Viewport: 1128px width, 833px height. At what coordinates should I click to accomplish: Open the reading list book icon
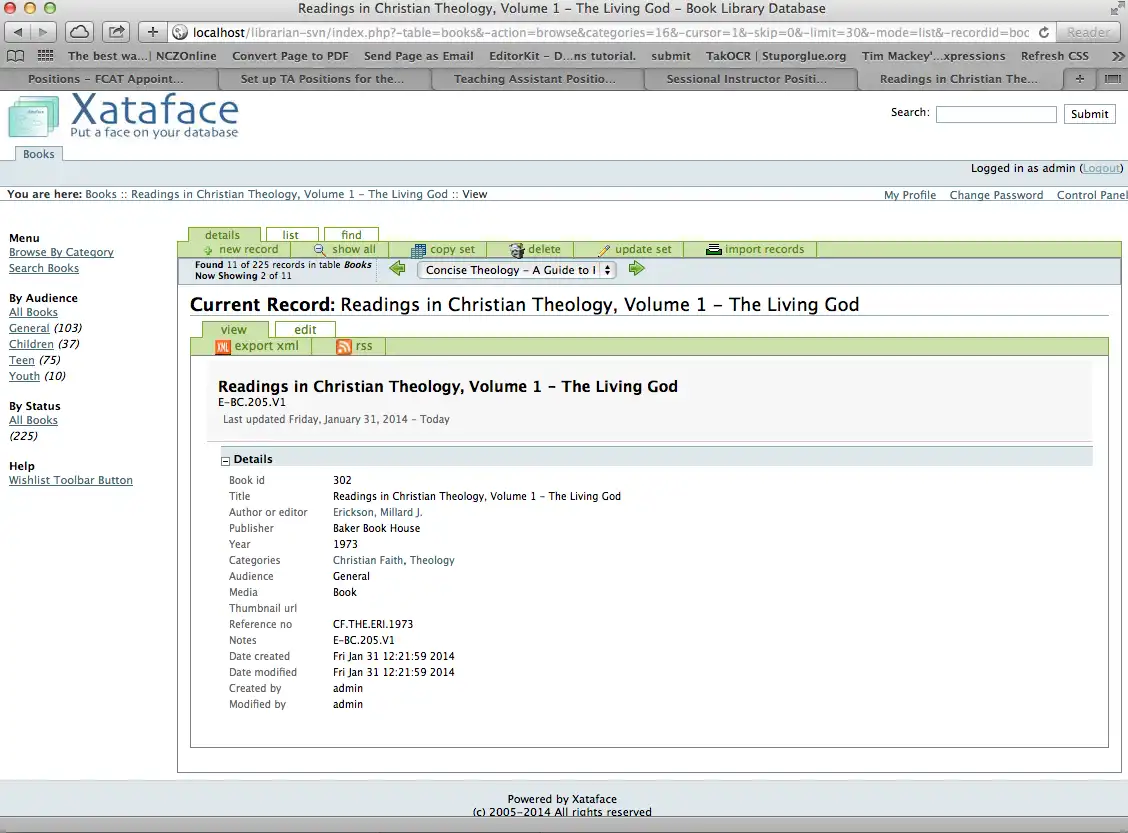pos(15,56)
